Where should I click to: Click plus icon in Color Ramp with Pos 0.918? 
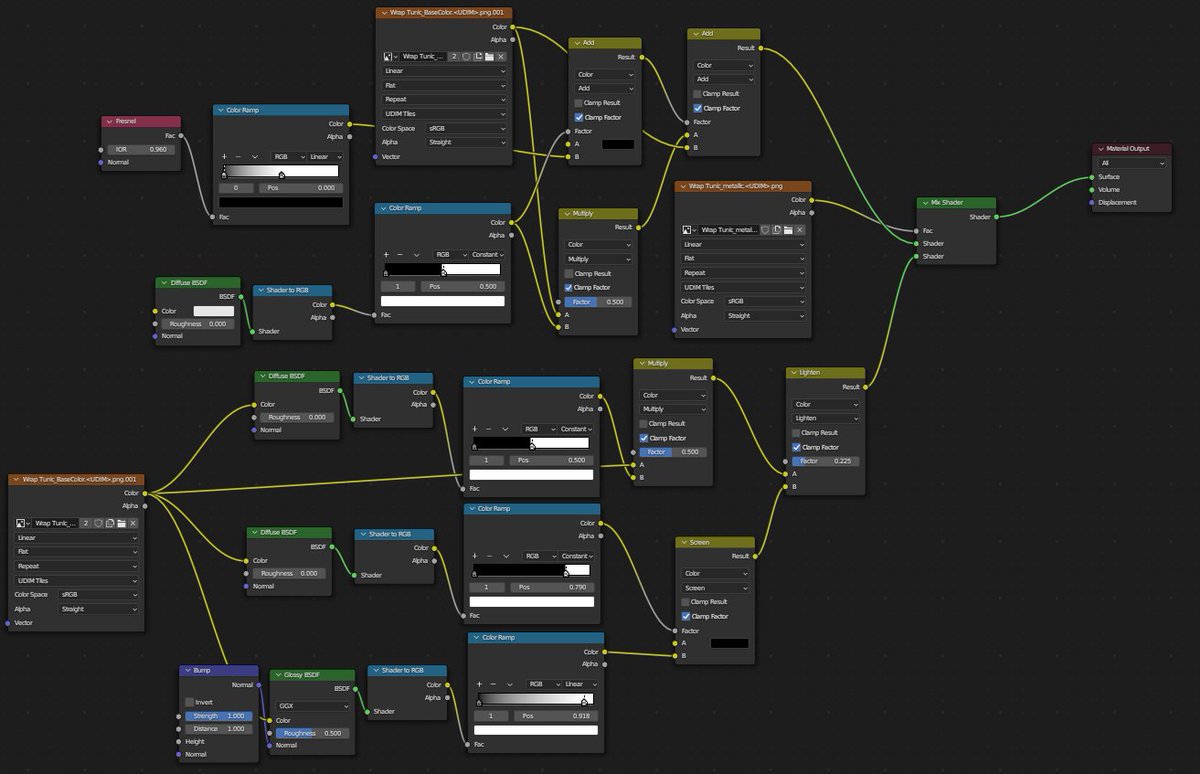coord(479,684)
